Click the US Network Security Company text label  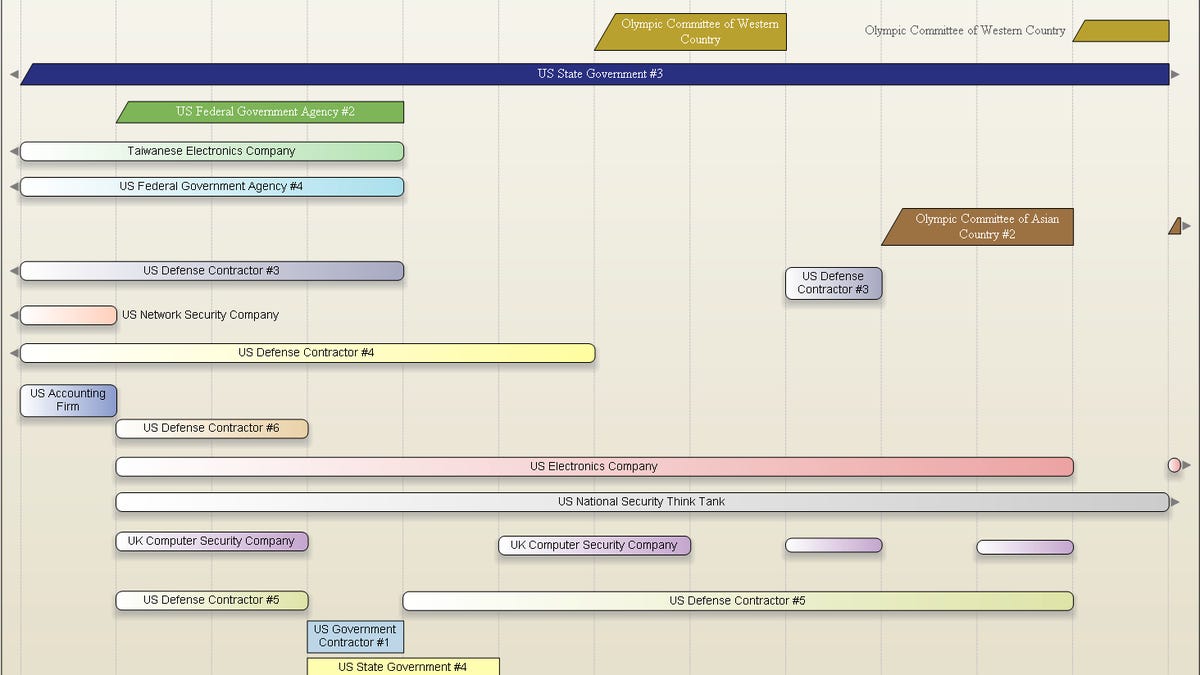[x=200, y=315]
